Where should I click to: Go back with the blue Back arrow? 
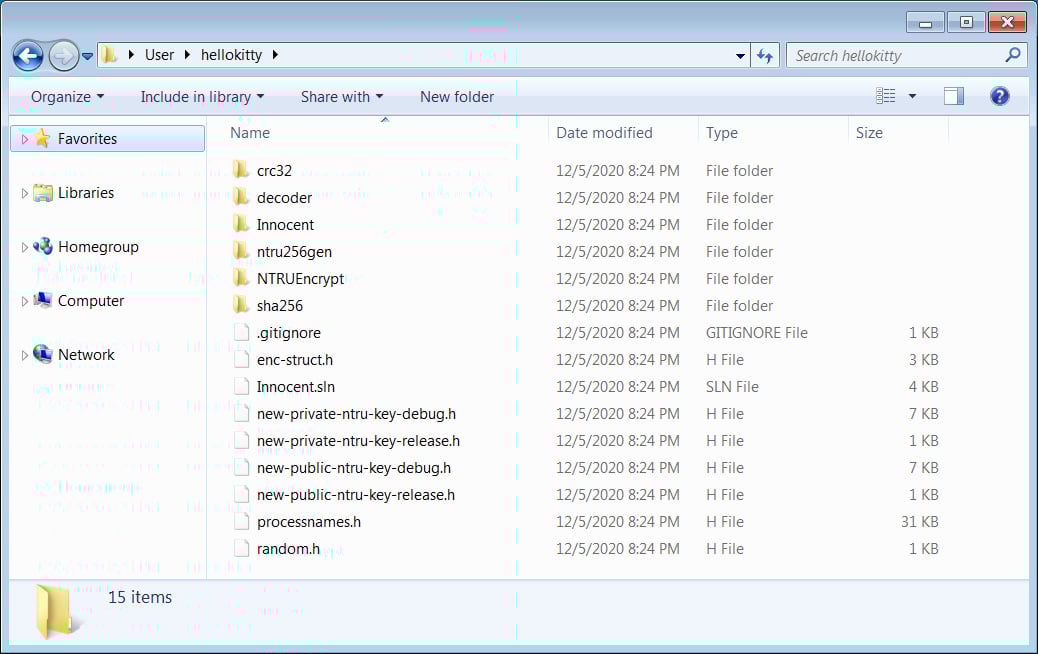[x=28, y=56]
